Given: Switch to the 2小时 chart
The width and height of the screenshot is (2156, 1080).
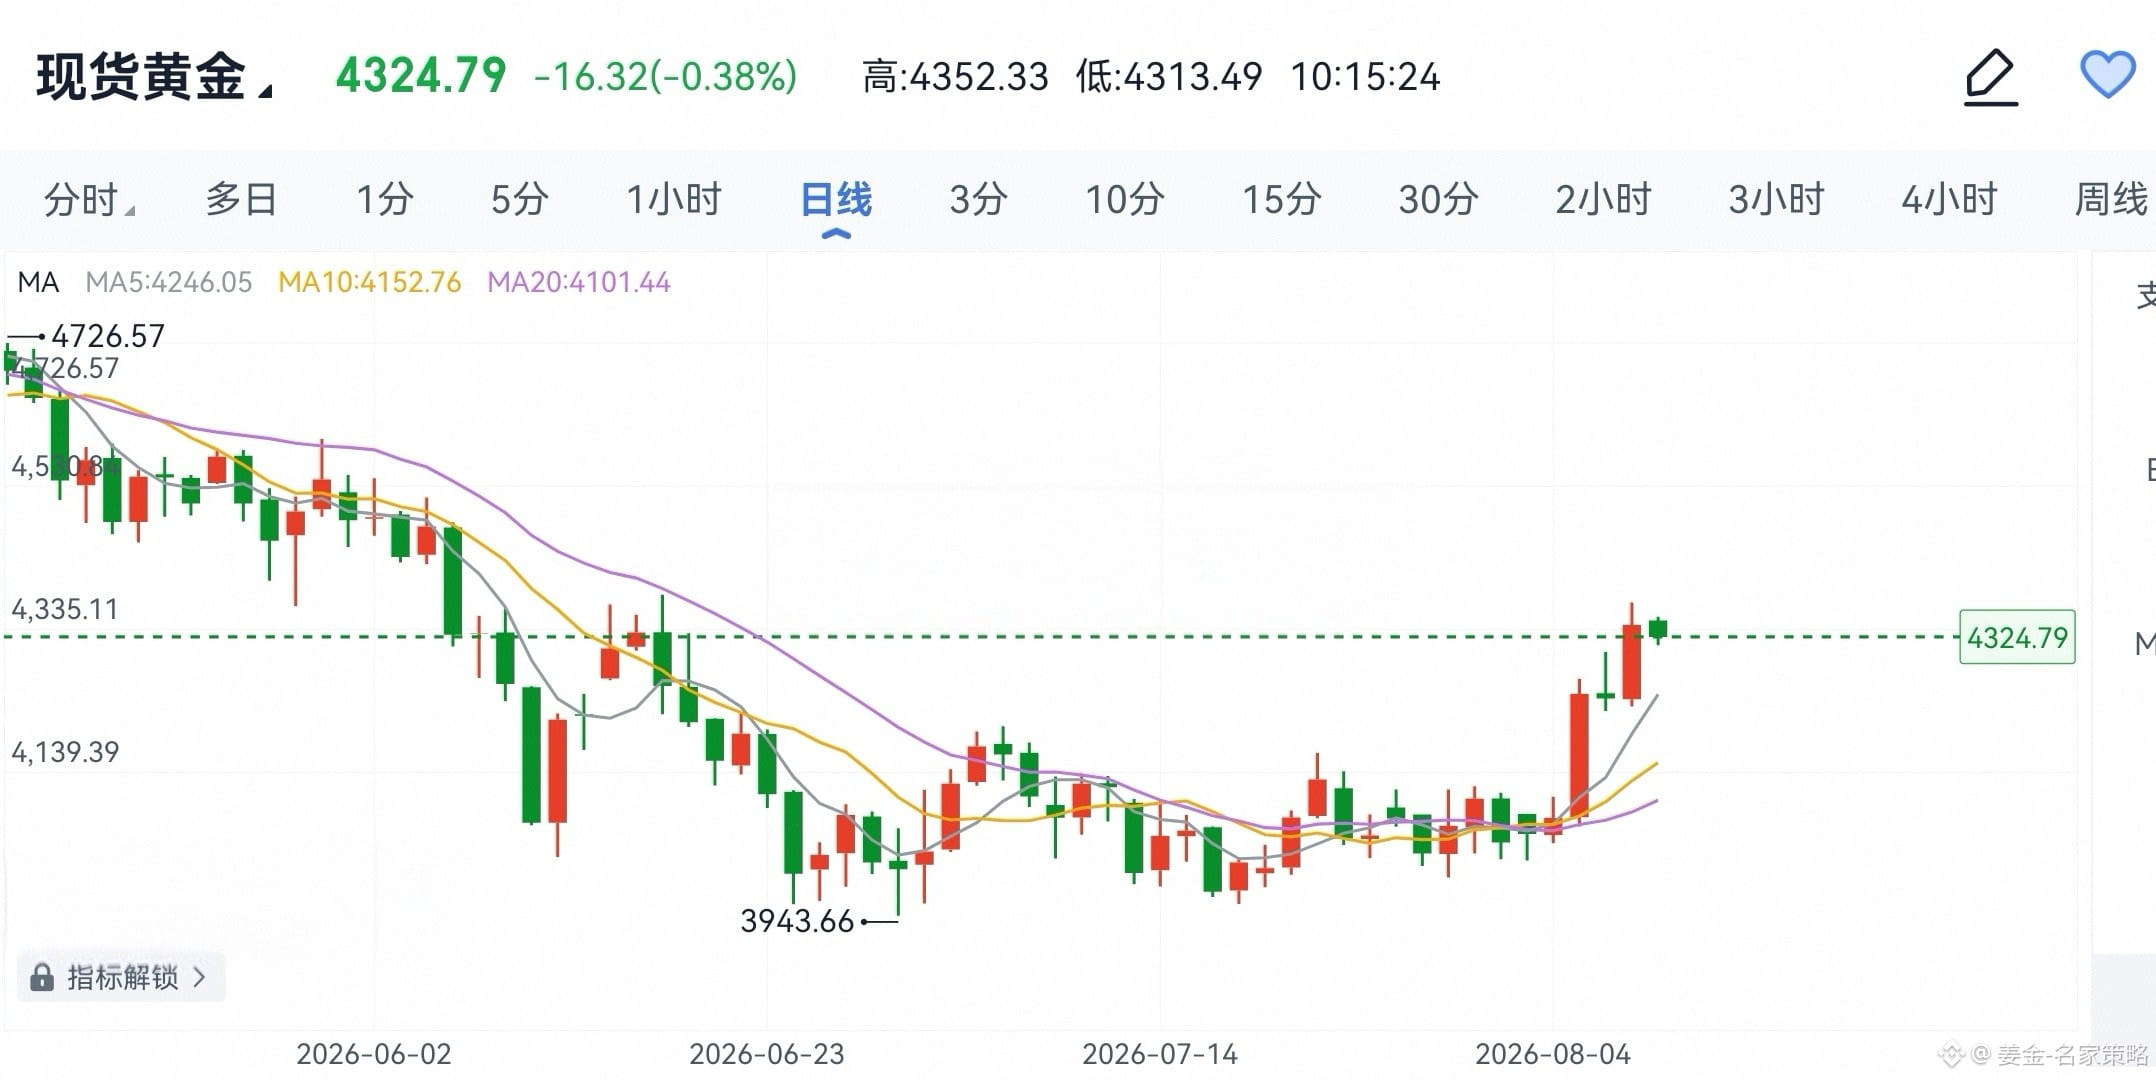Looking at the screenshot, I should (x=1603, y=199).
